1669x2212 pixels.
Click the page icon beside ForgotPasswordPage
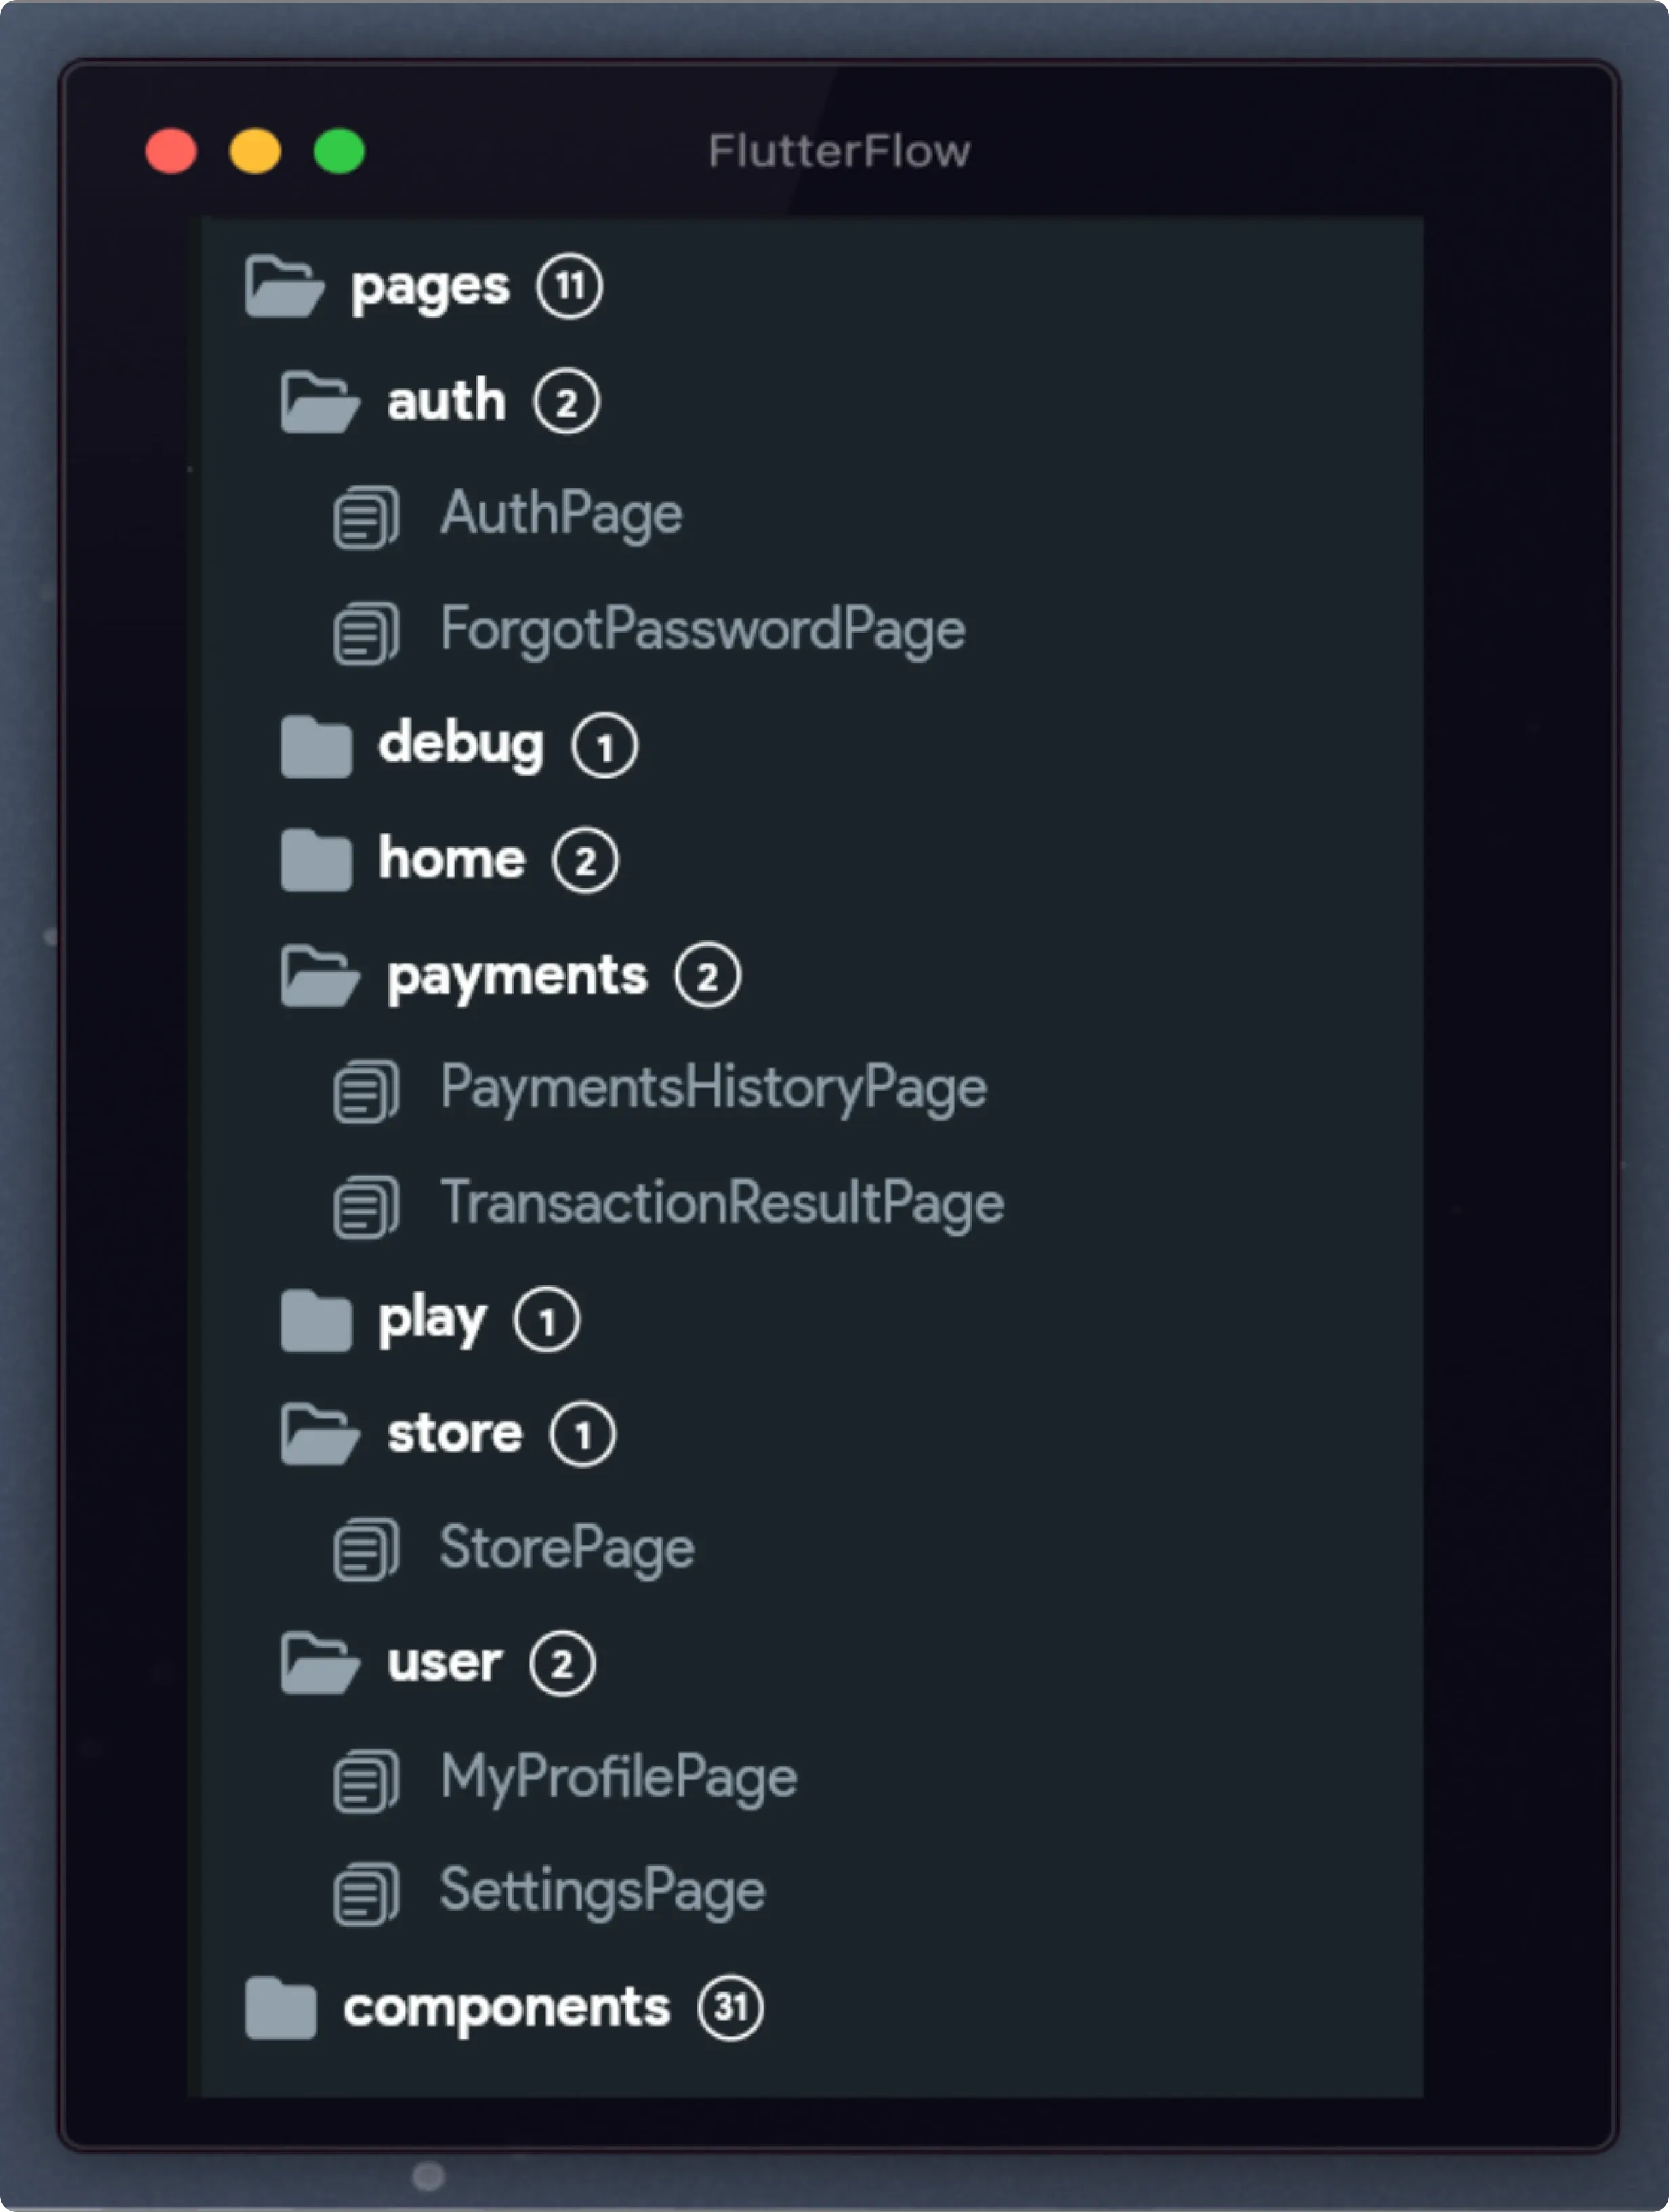366,633
